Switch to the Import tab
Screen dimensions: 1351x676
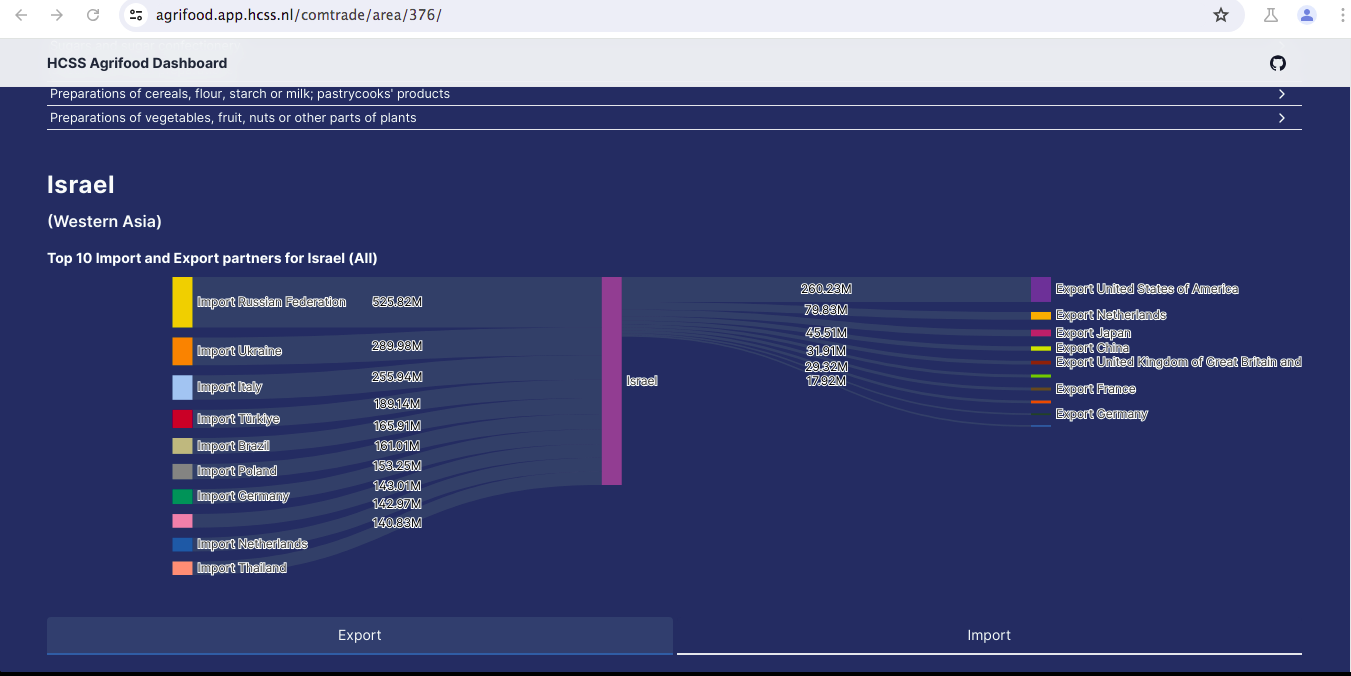click(989, 635)
